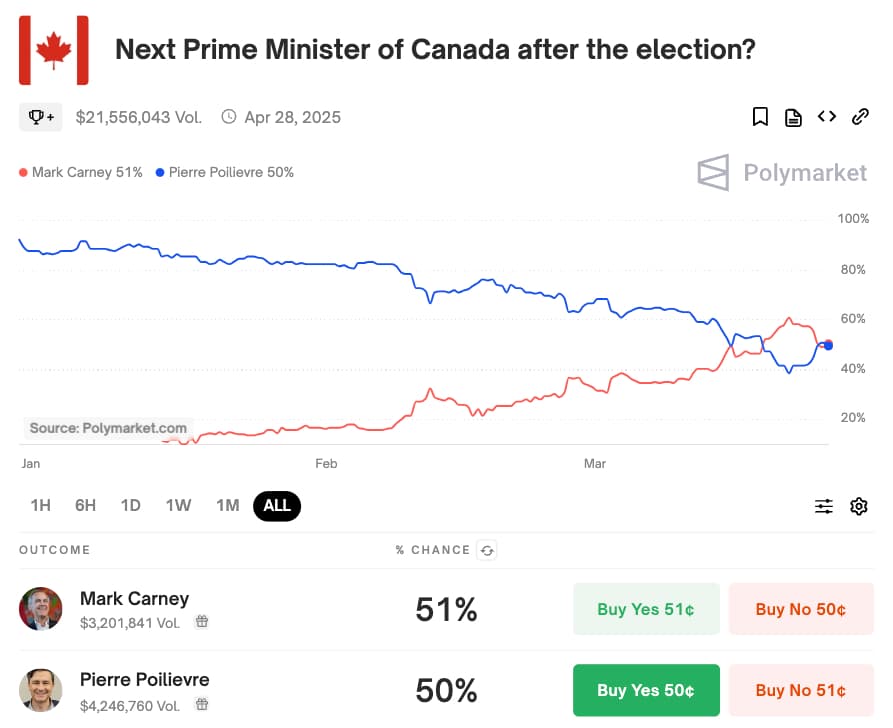The height and width of the screenshot is (728, 893).
Task: Toggle the % chance refresh icon
Action: point(487,550)
